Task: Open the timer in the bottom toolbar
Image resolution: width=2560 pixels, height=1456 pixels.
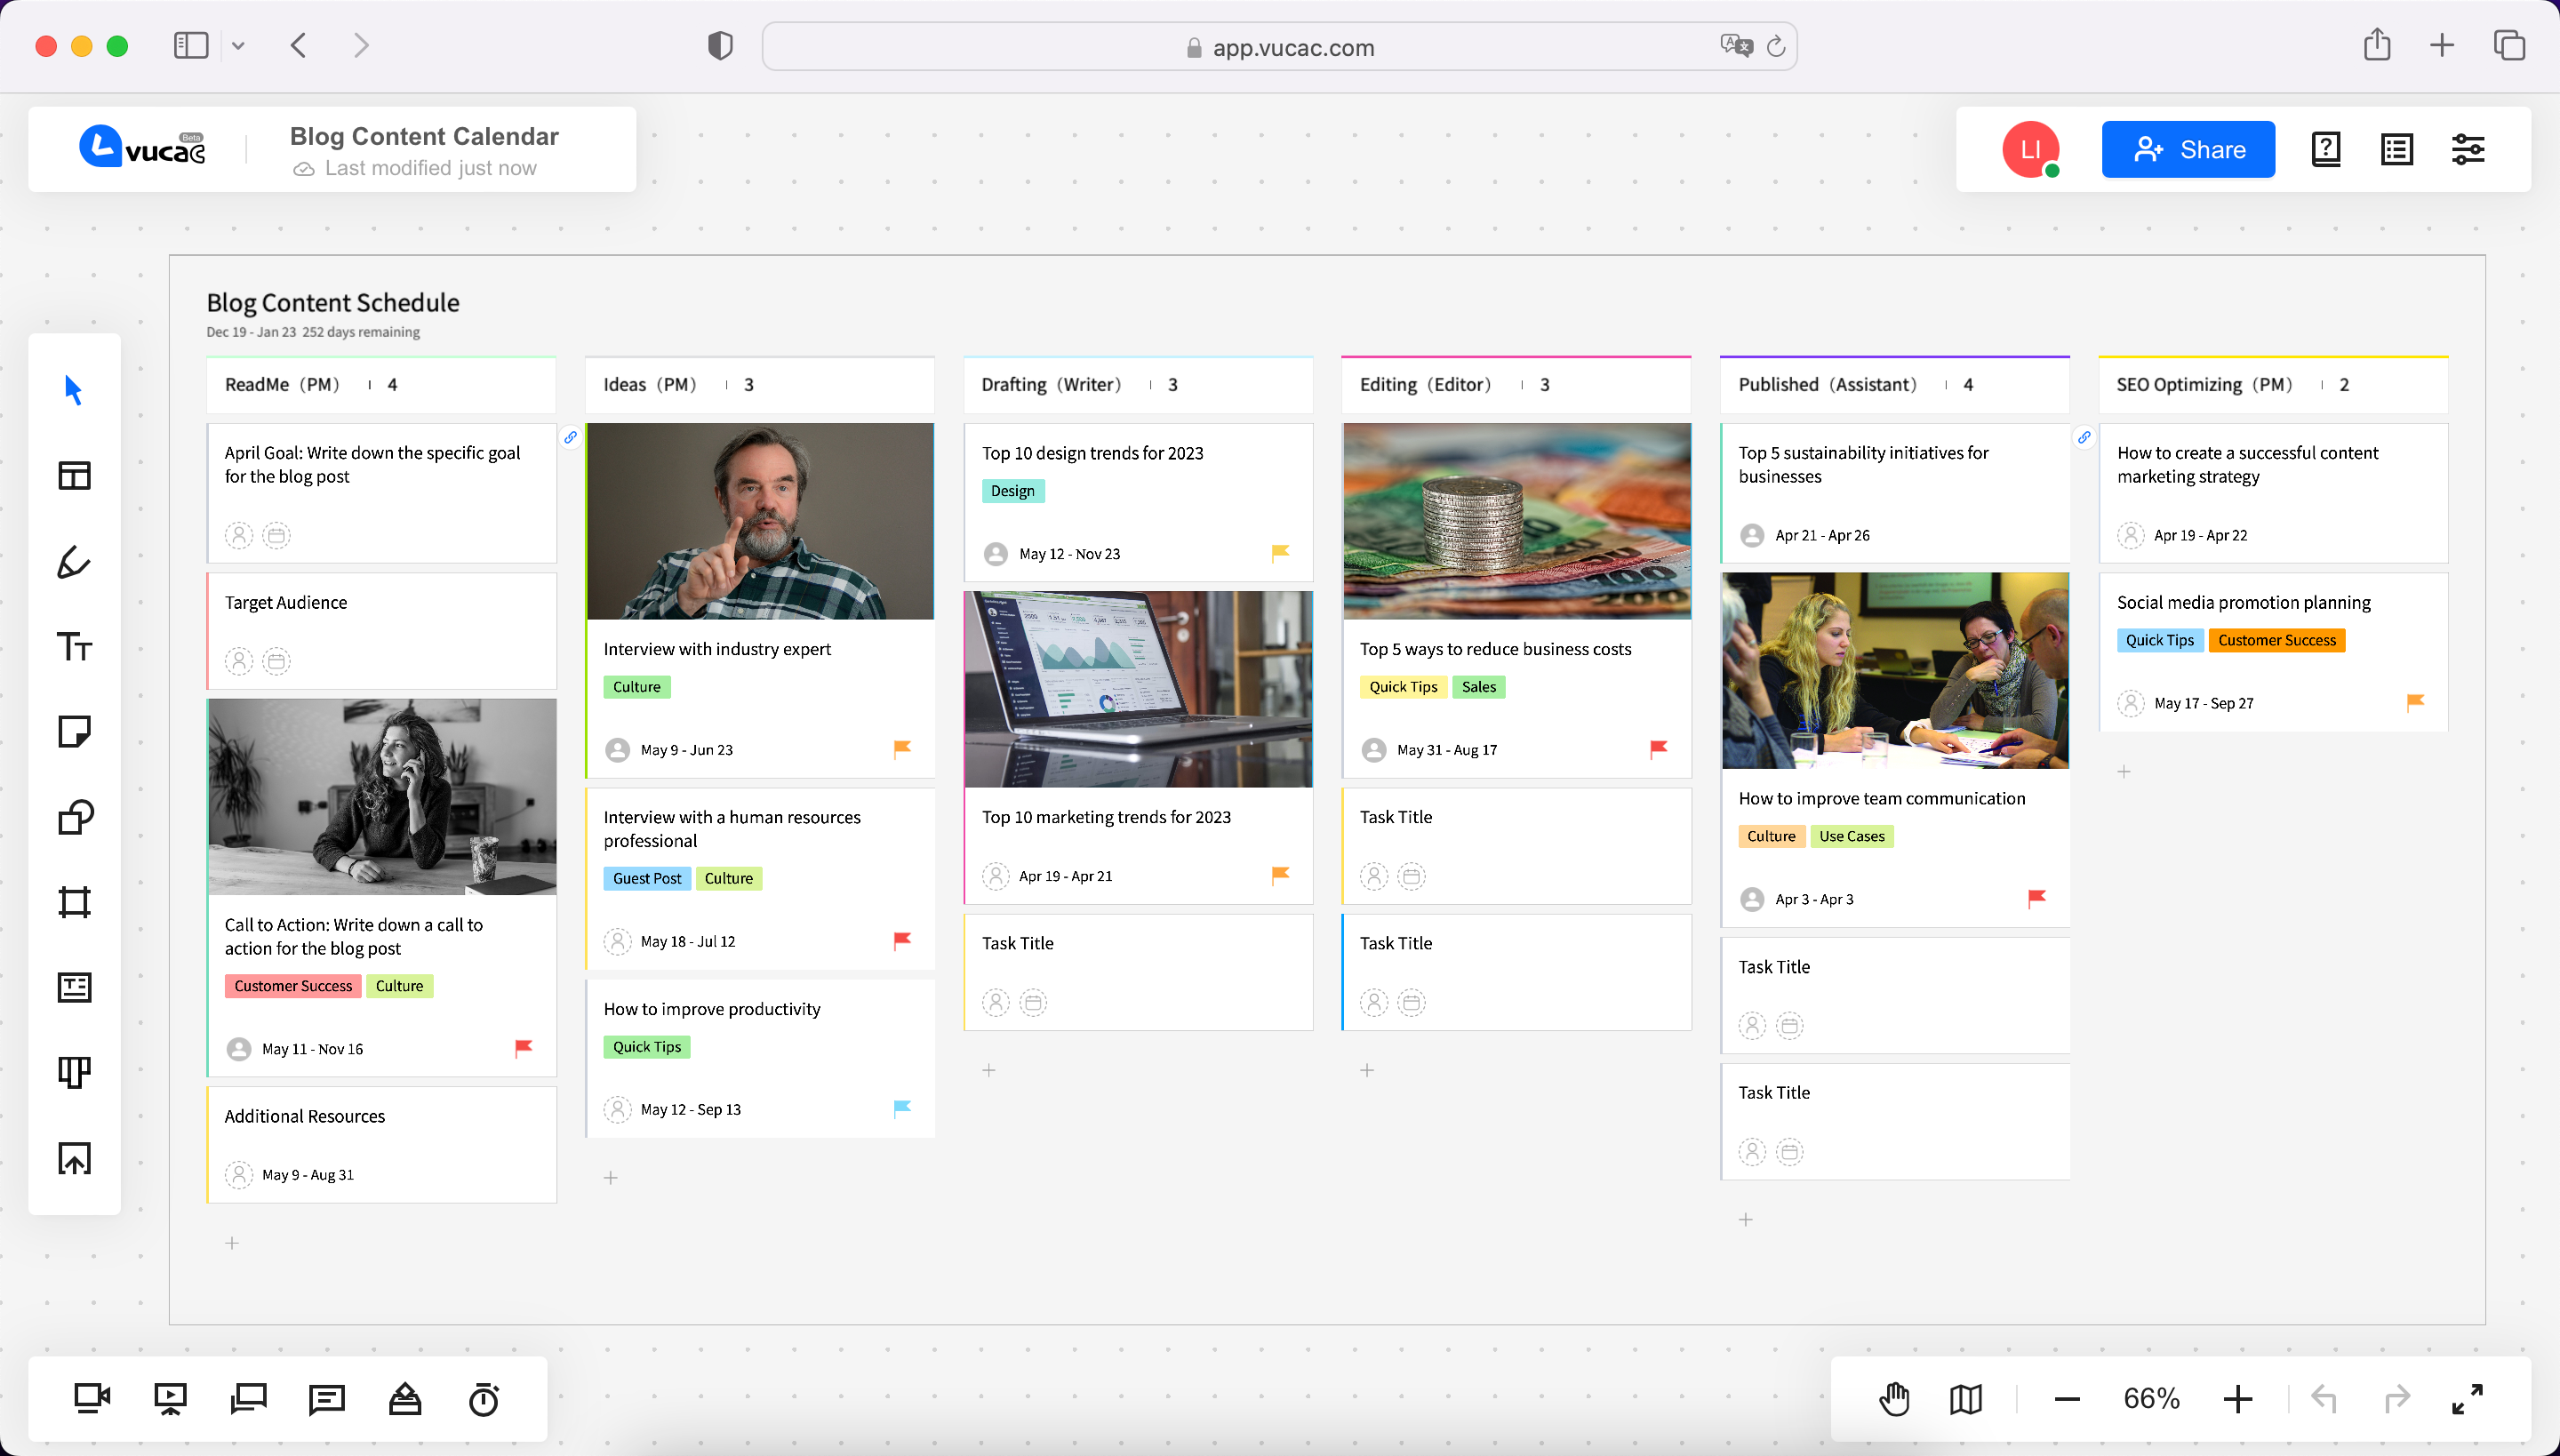Action: [x=484, y=1399]
